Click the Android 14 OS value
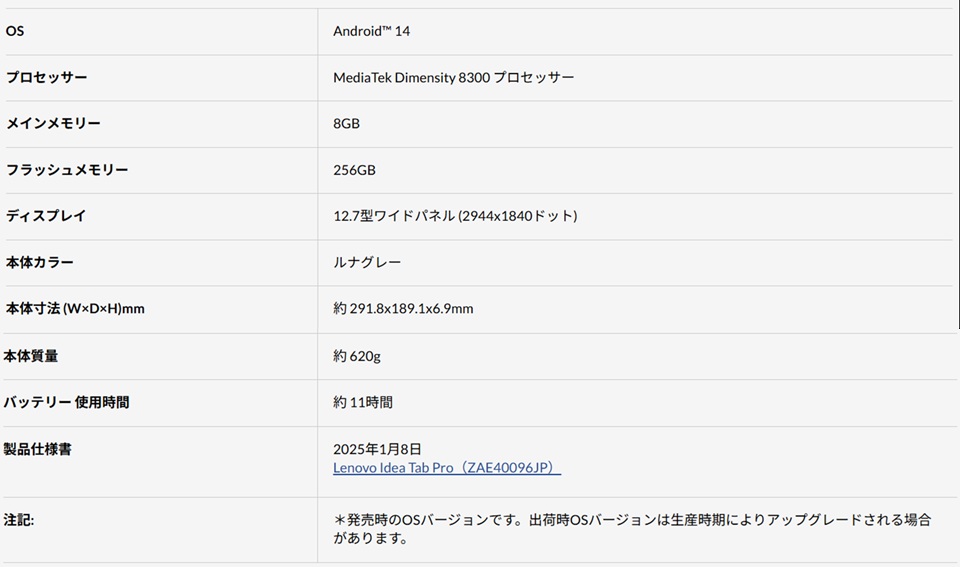The image size is (960, 567). pos(371,31)
